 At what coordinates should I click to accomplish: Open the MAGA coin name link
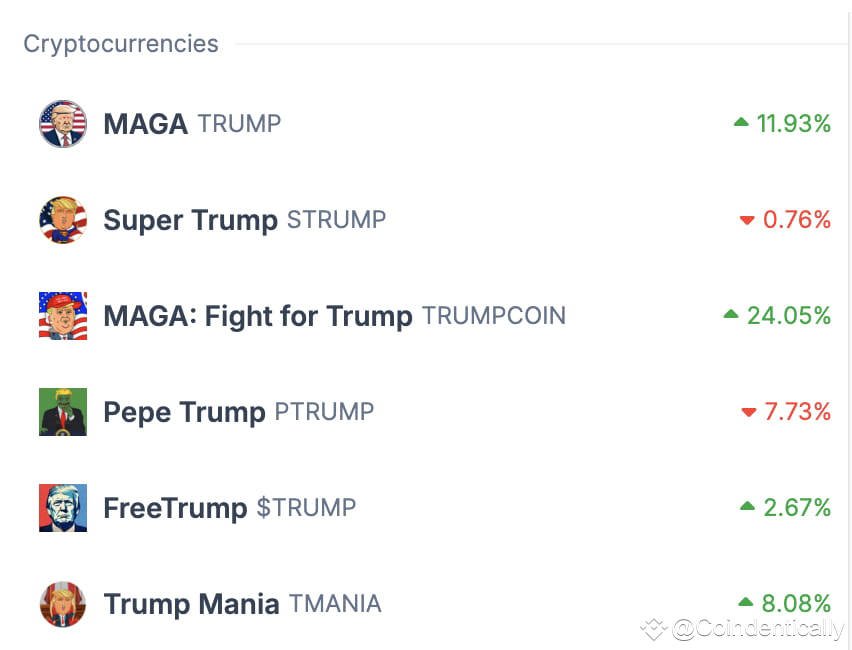(x=146, y=124)
